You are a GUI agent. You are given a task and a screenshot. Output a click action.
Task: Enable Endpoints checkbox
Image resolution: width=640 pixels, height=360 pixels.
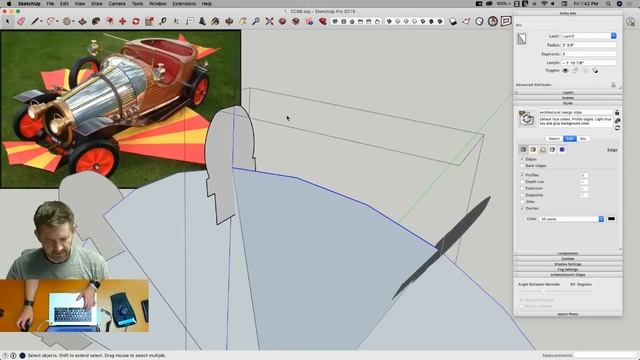click(x=522, y=195)
